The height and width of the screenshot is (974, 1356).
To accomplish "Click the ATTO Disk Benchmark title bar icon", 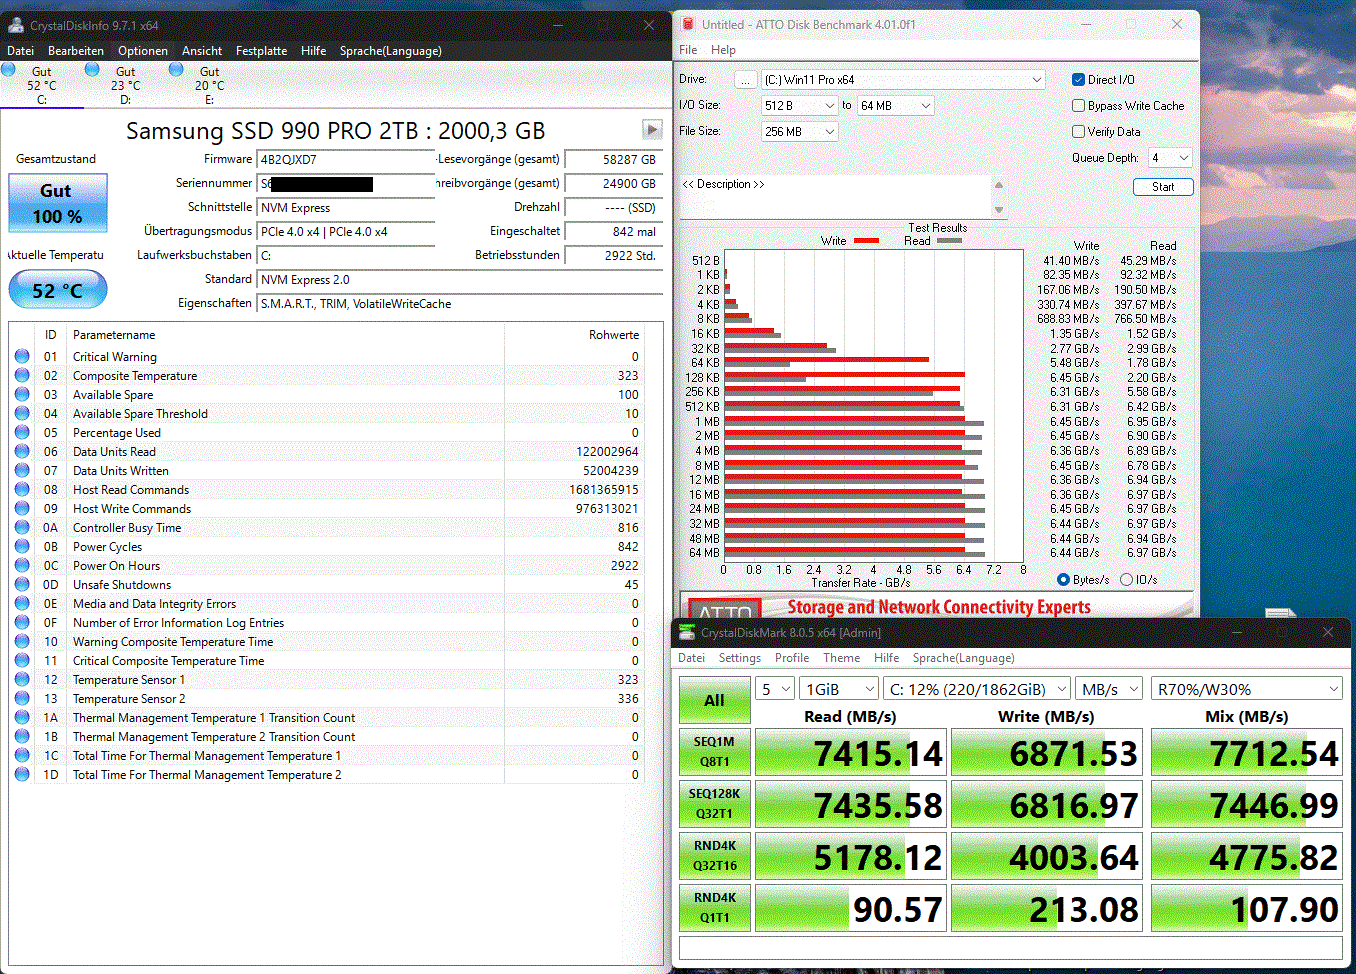I will pyautogui.click(x=688, y=24).
